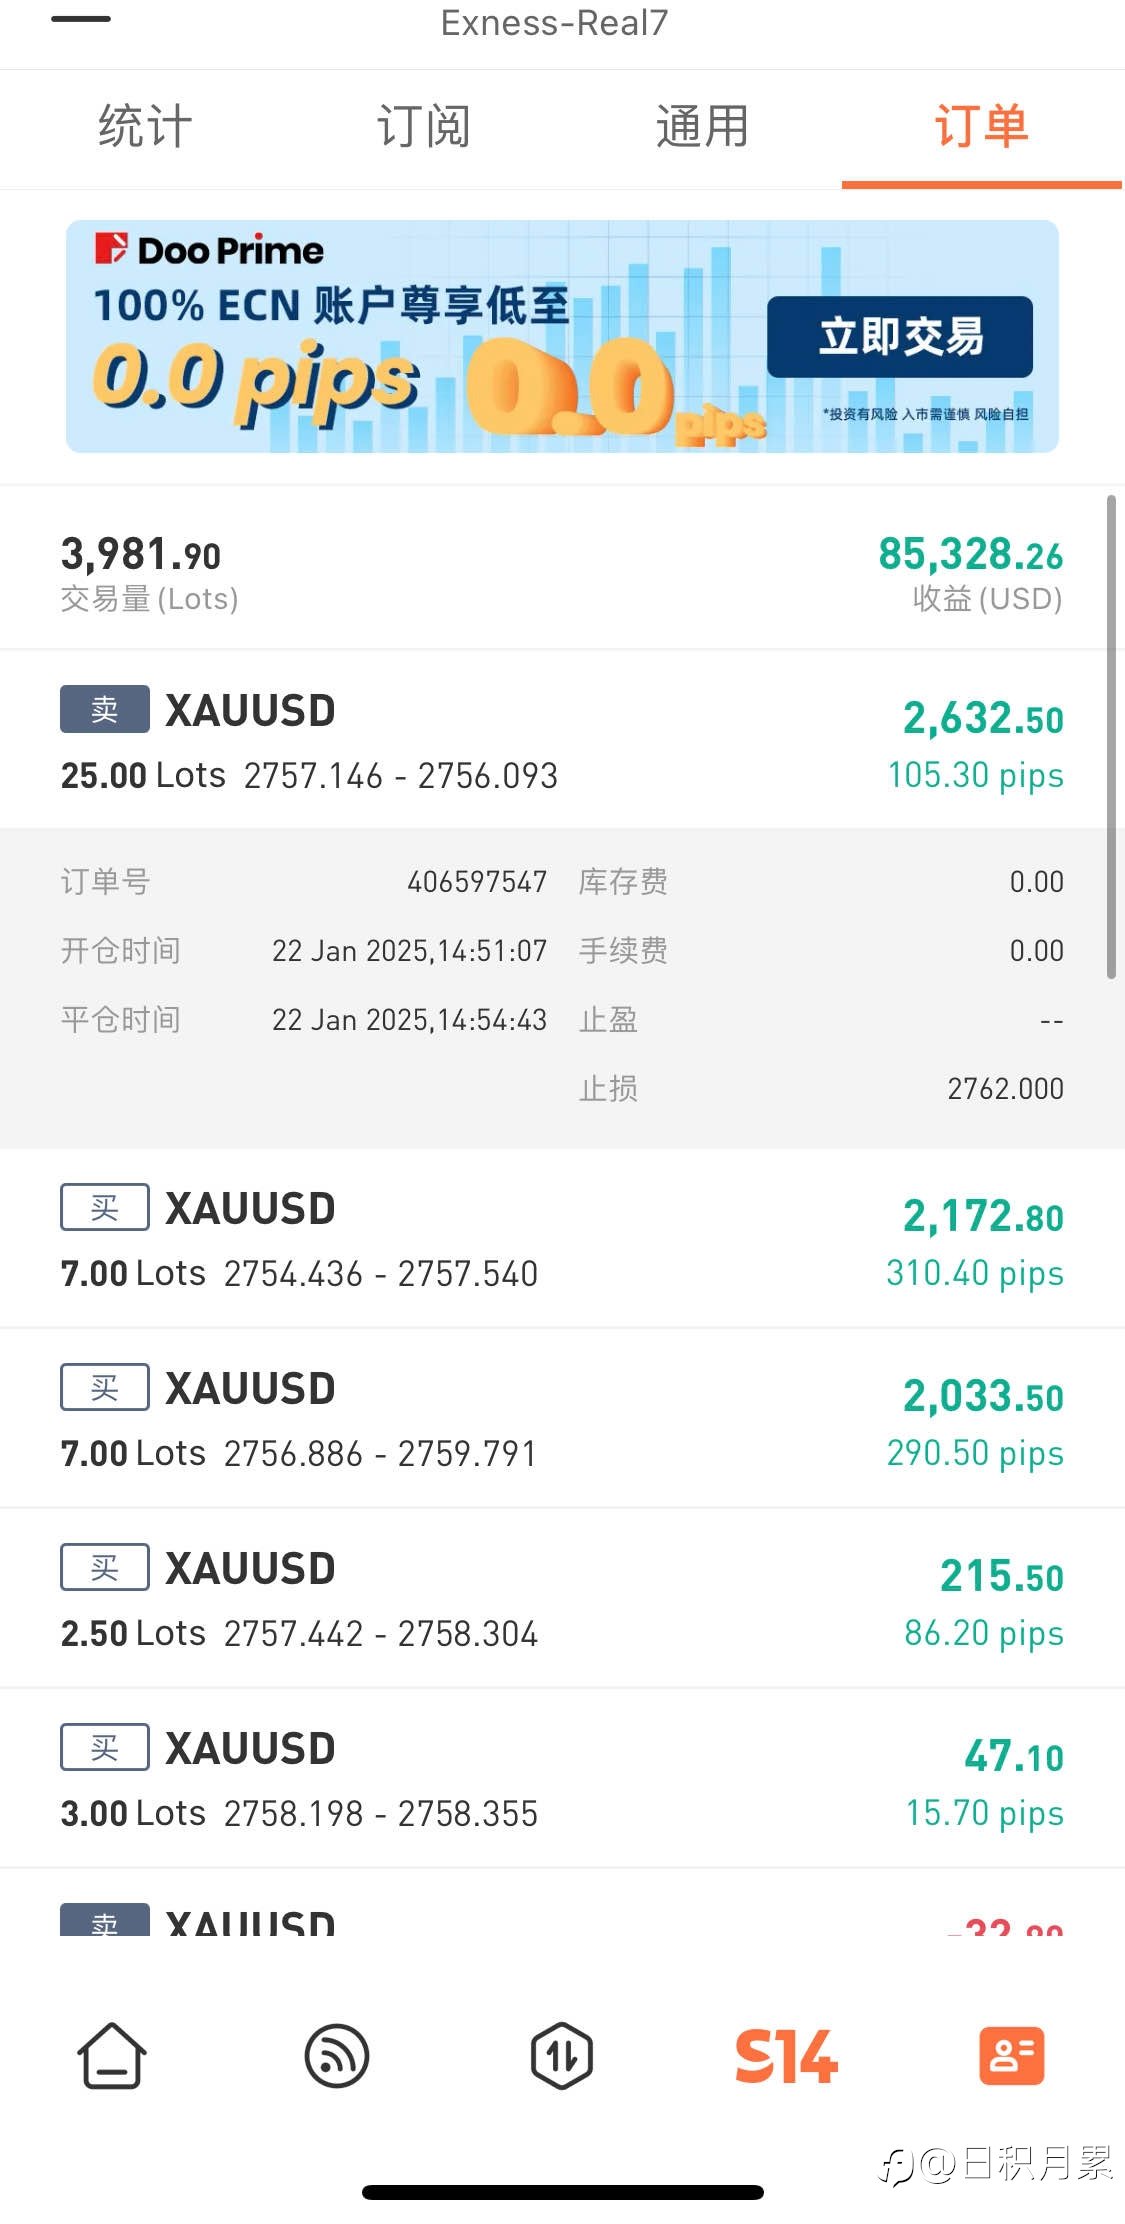Switch to the 订阅 tab
This screenshot has width=1125, height=2224.
pos(423,127)
